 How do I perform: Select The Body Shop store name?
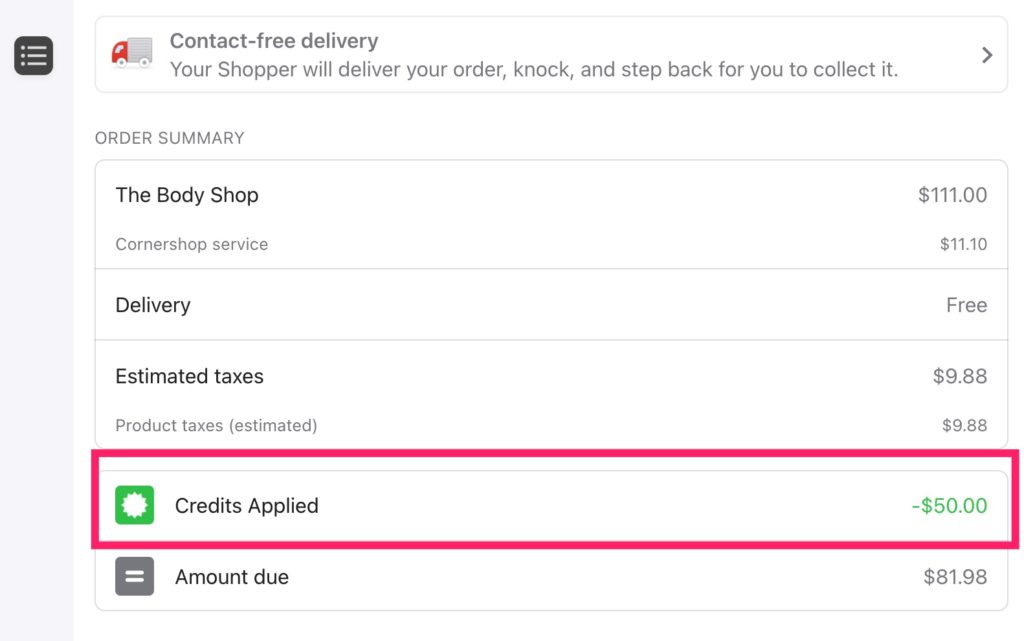(187, 195)
